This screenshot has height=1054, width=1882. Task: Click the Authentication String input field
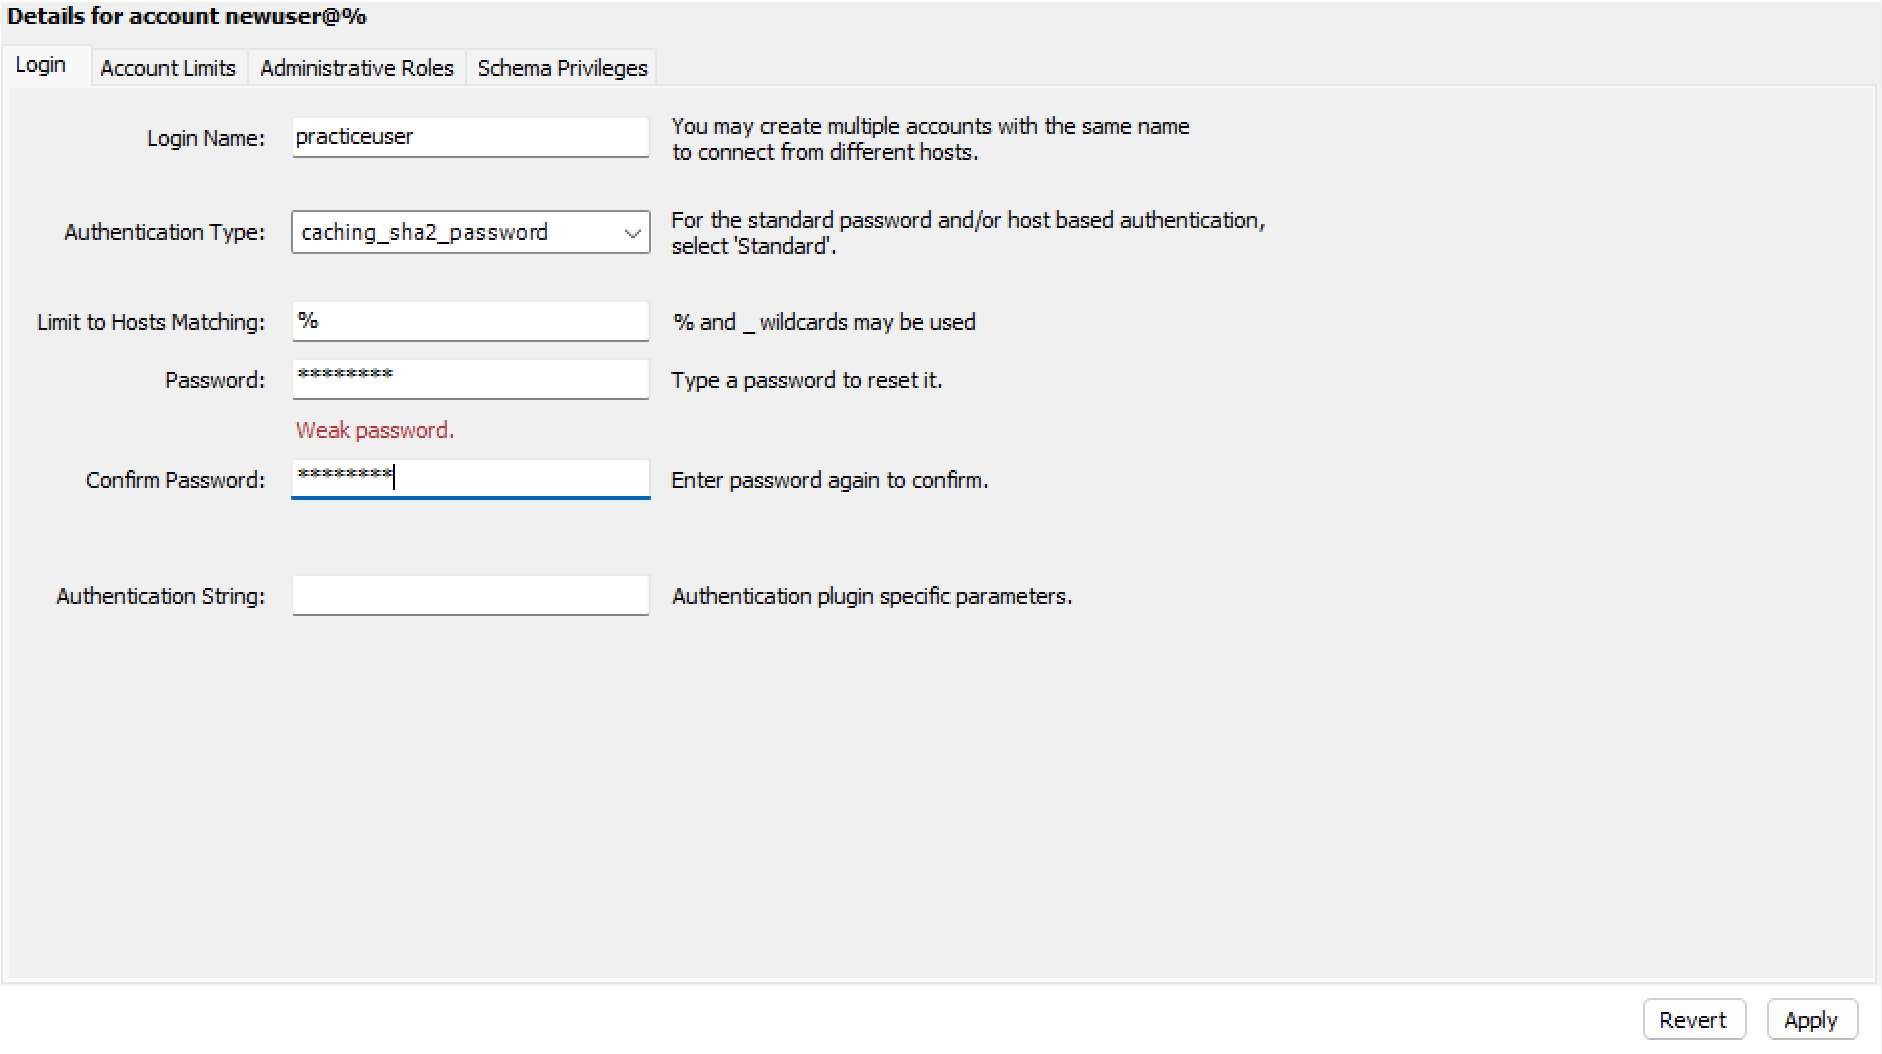pyautogui.click(x=470, y=595)
